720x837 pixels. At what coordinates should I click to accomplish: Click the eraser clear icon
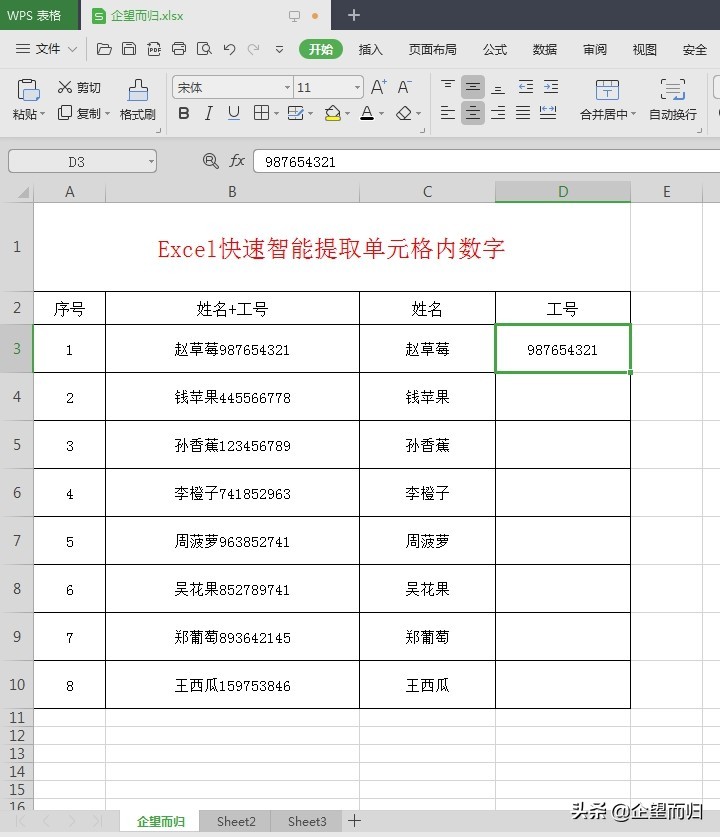point(404,113)
